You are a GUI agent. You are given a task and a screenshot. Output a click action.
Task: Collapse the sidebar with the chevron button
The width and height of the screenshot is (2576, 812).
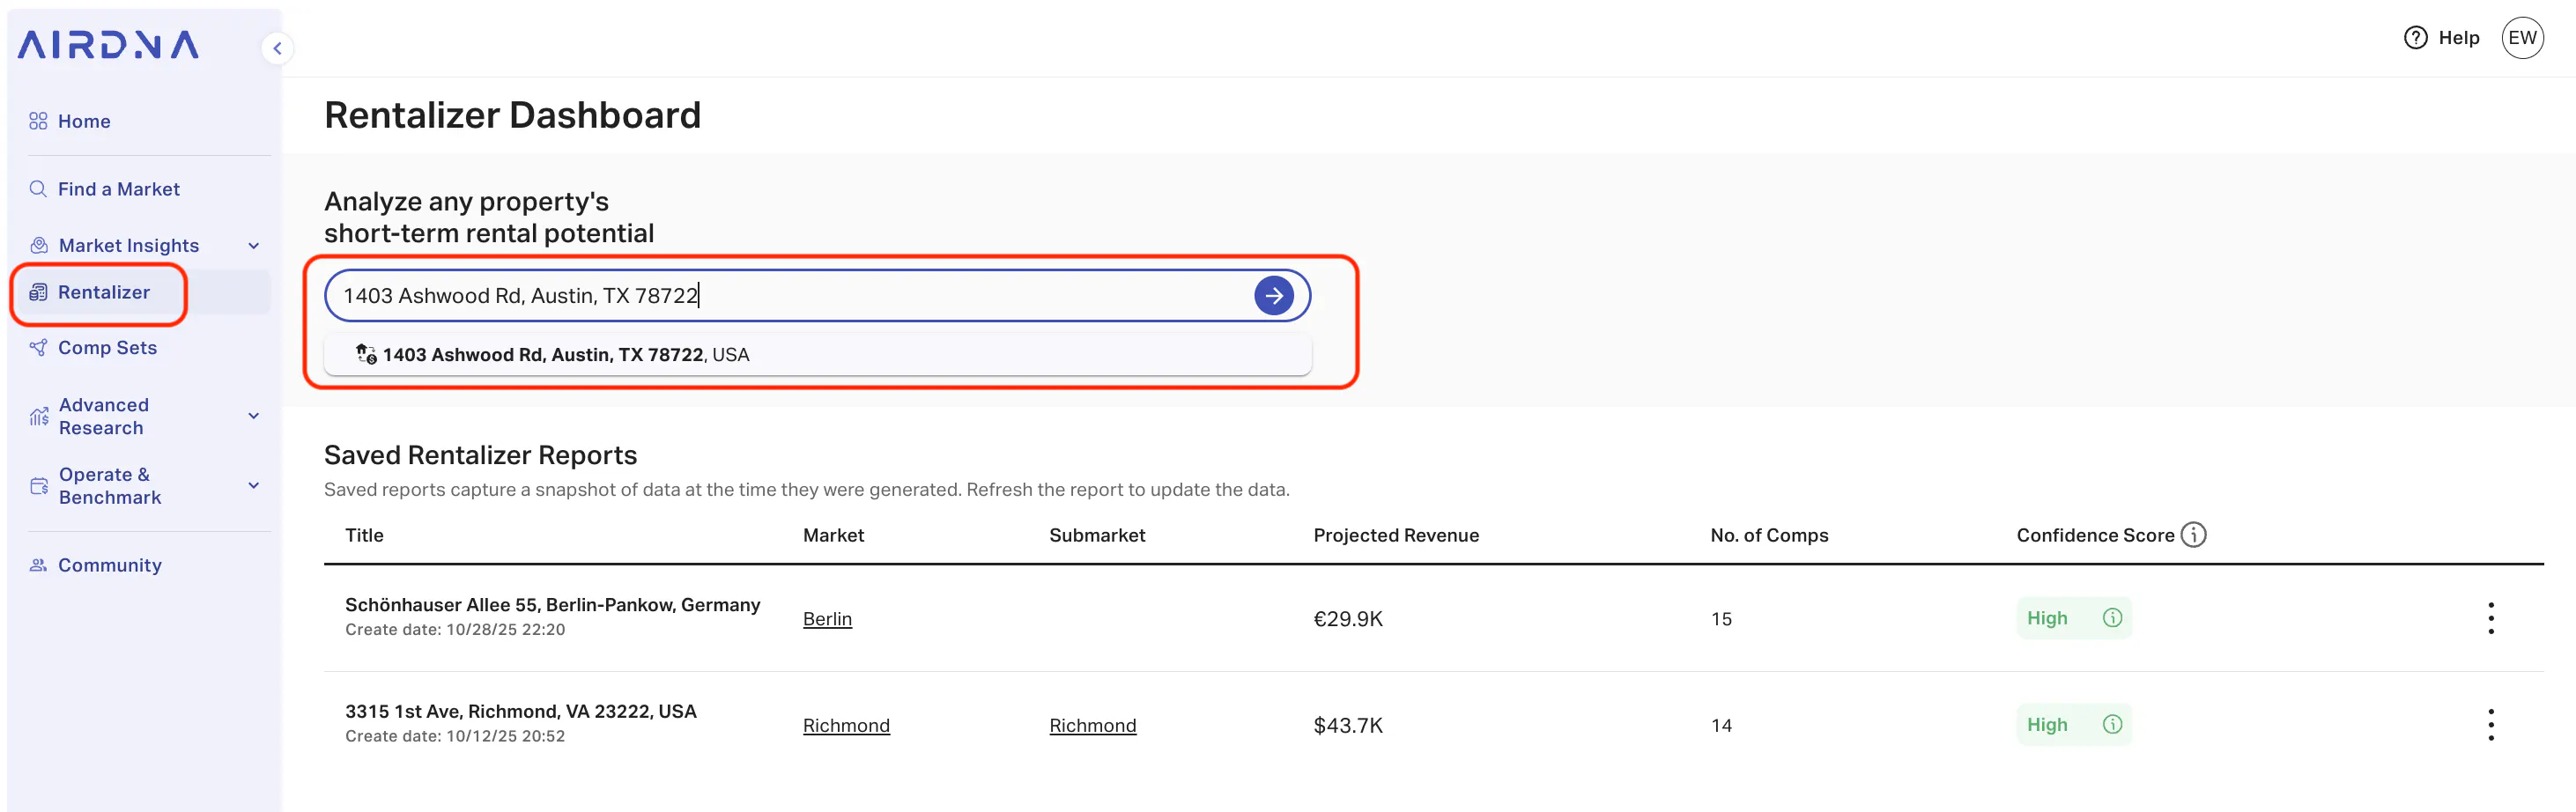point(277,48)
